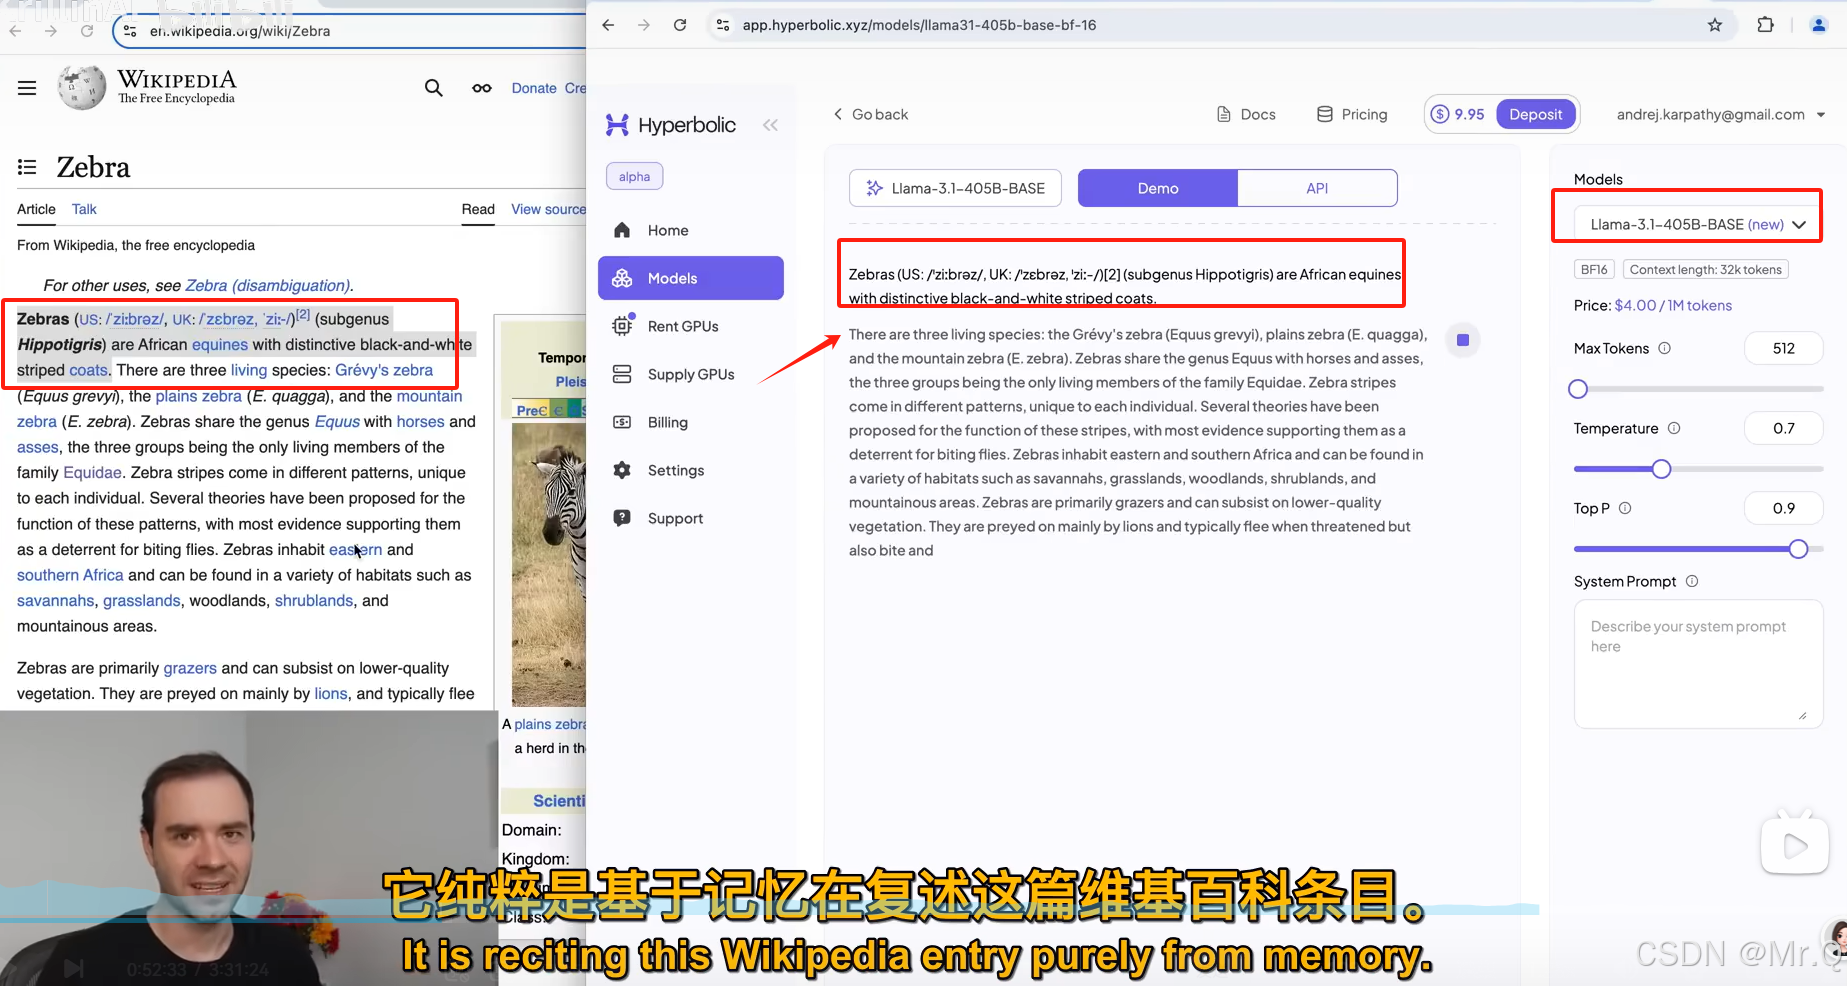This screenshot has width=1847, height=986.
Task: Click Wikipedia Donate link
Action: click(534, 88)
